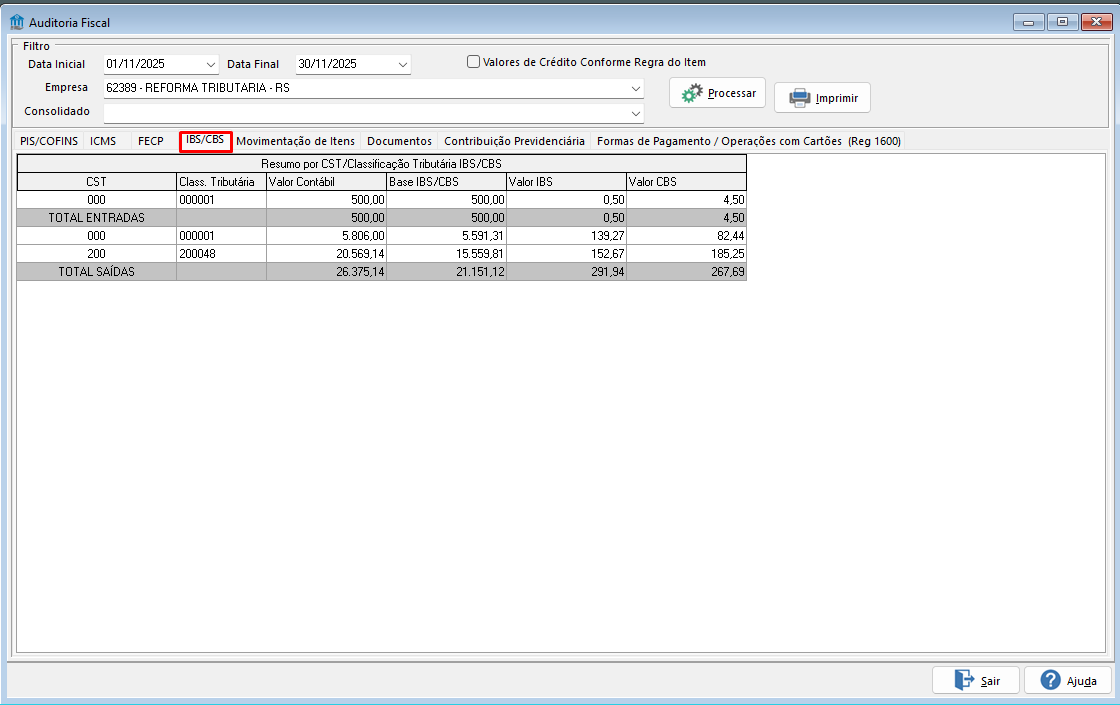The height and width of the screenshot is (705, 1120).
Task: Expand the Empresa combo box
Action: click(635, 89)
